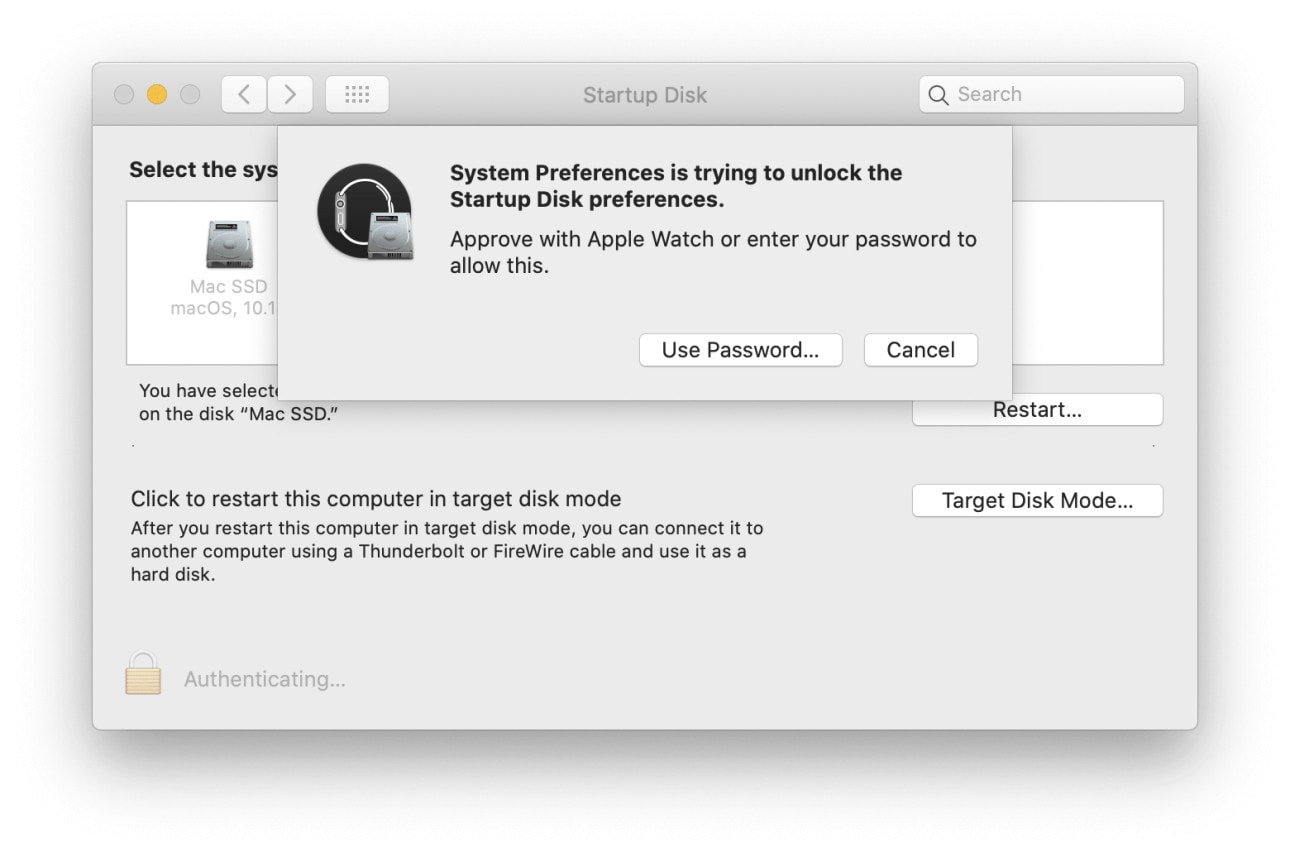Click the Authenticating... status text
The width and height of the screenshot is (1290, 852).
click(265, 680)
